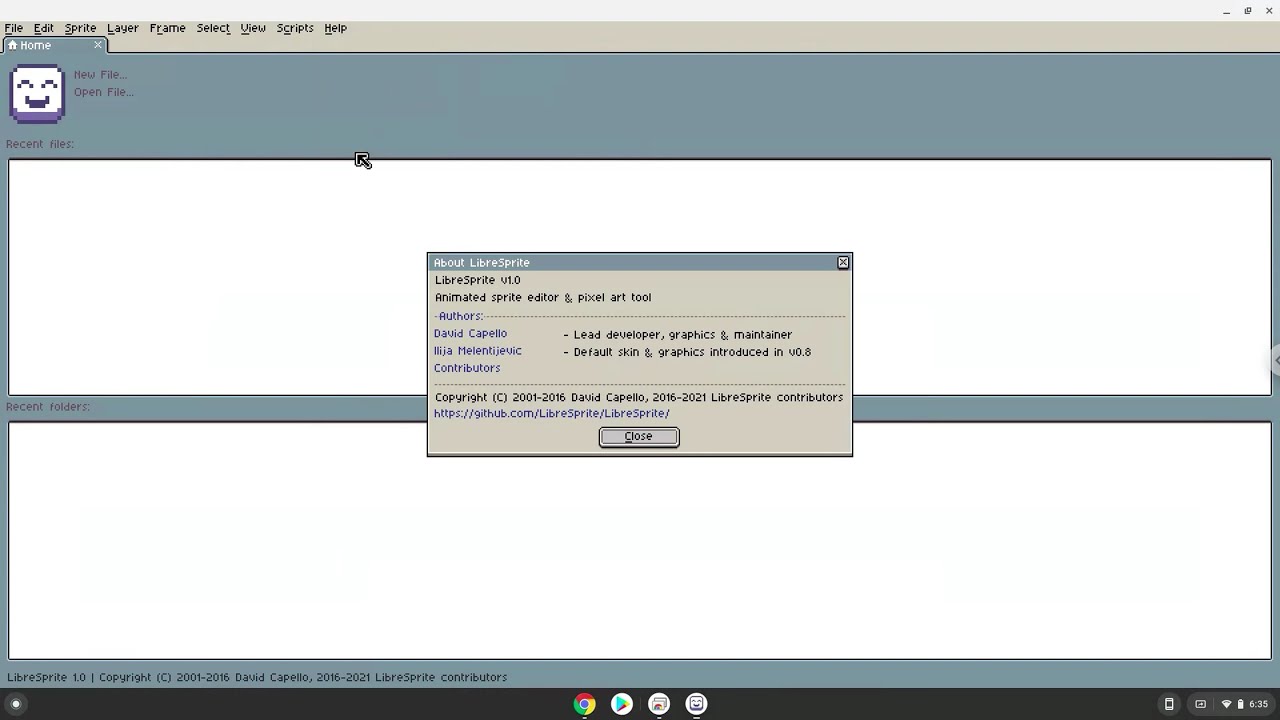Click the Close button in About dialog
Screen dimensions: 1280x720
[639, 436]
